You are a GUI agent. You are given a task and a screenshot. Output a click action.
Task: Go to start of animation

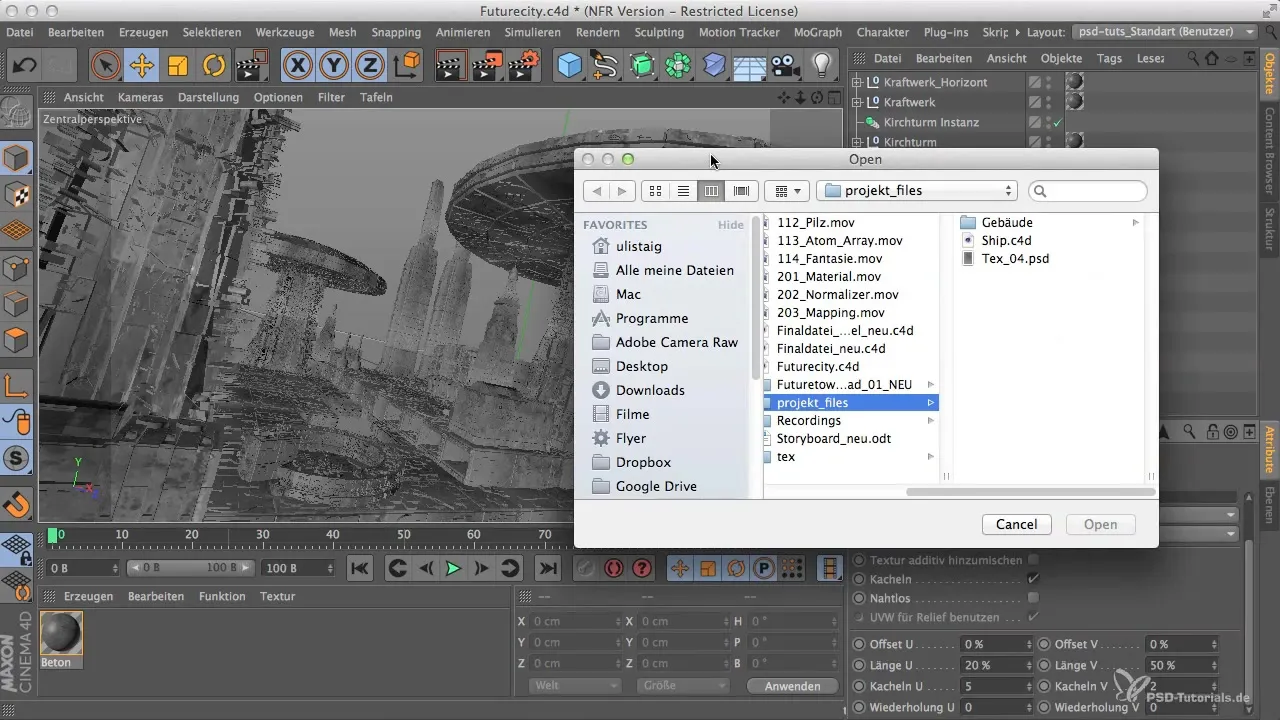coord(360,568)
